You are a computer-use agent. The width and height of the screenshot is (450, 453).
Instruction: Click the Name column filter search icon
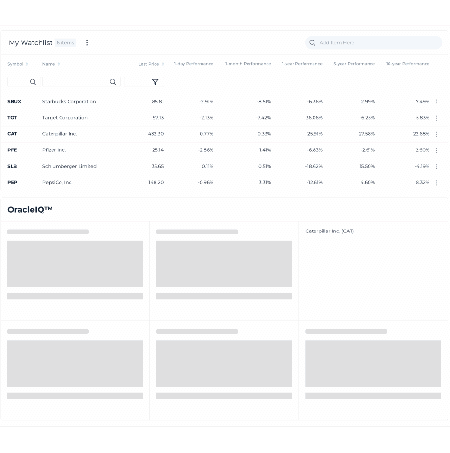[x=113, y=82]
